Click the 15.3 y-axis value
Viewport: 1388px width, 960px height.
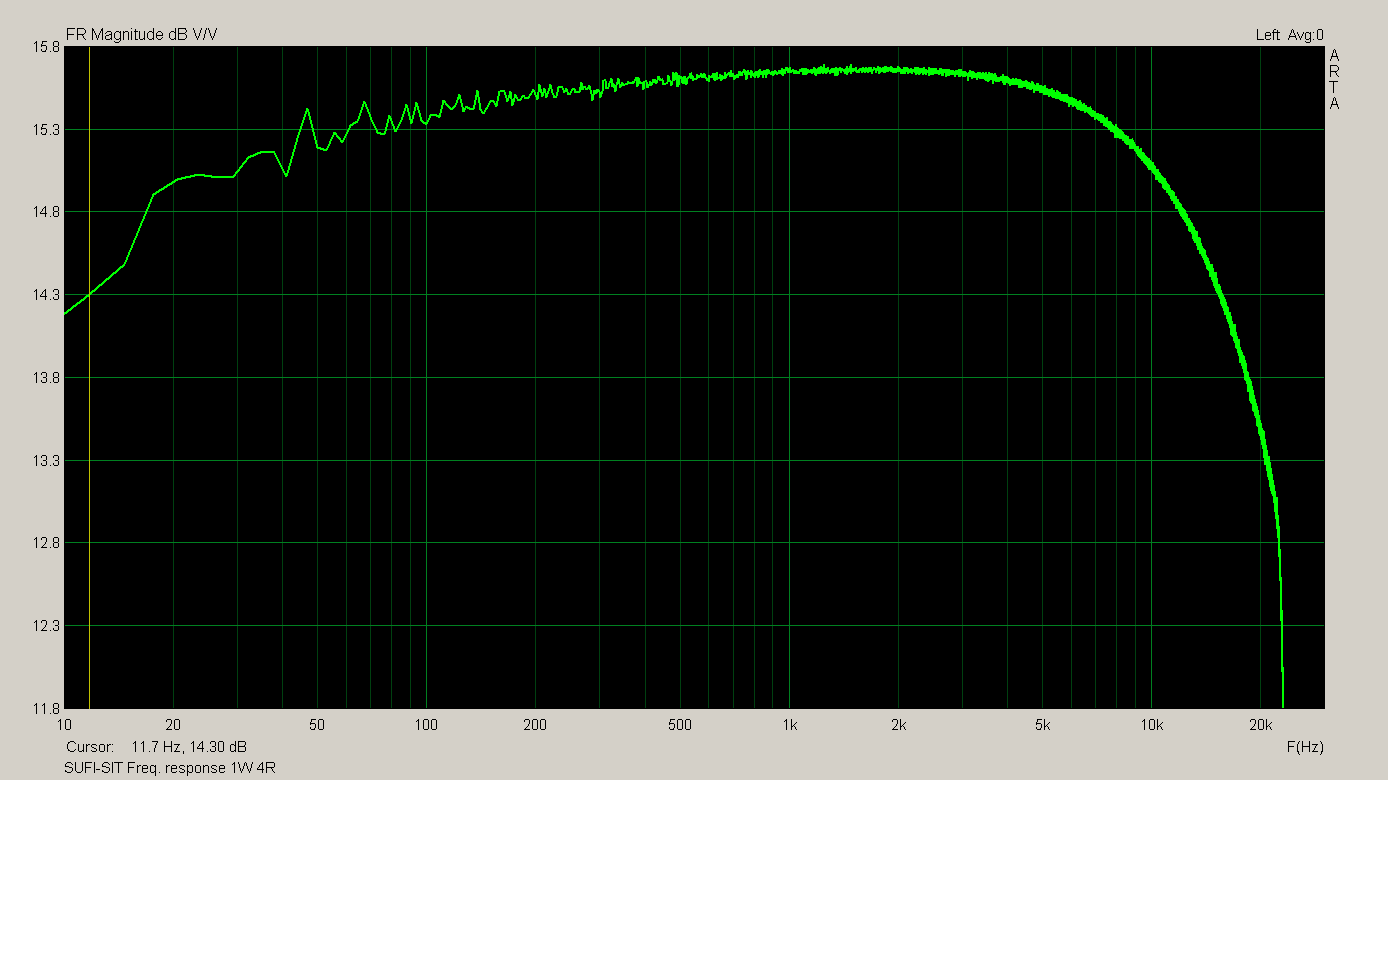point(46,130)
